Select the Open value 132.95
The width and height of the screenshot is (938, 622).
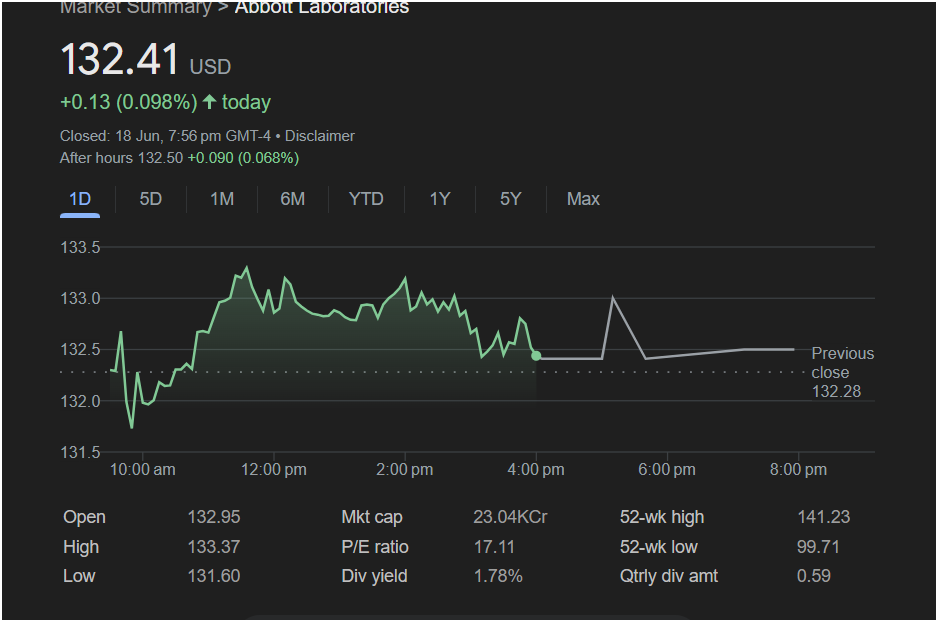[x=214, y=517]
